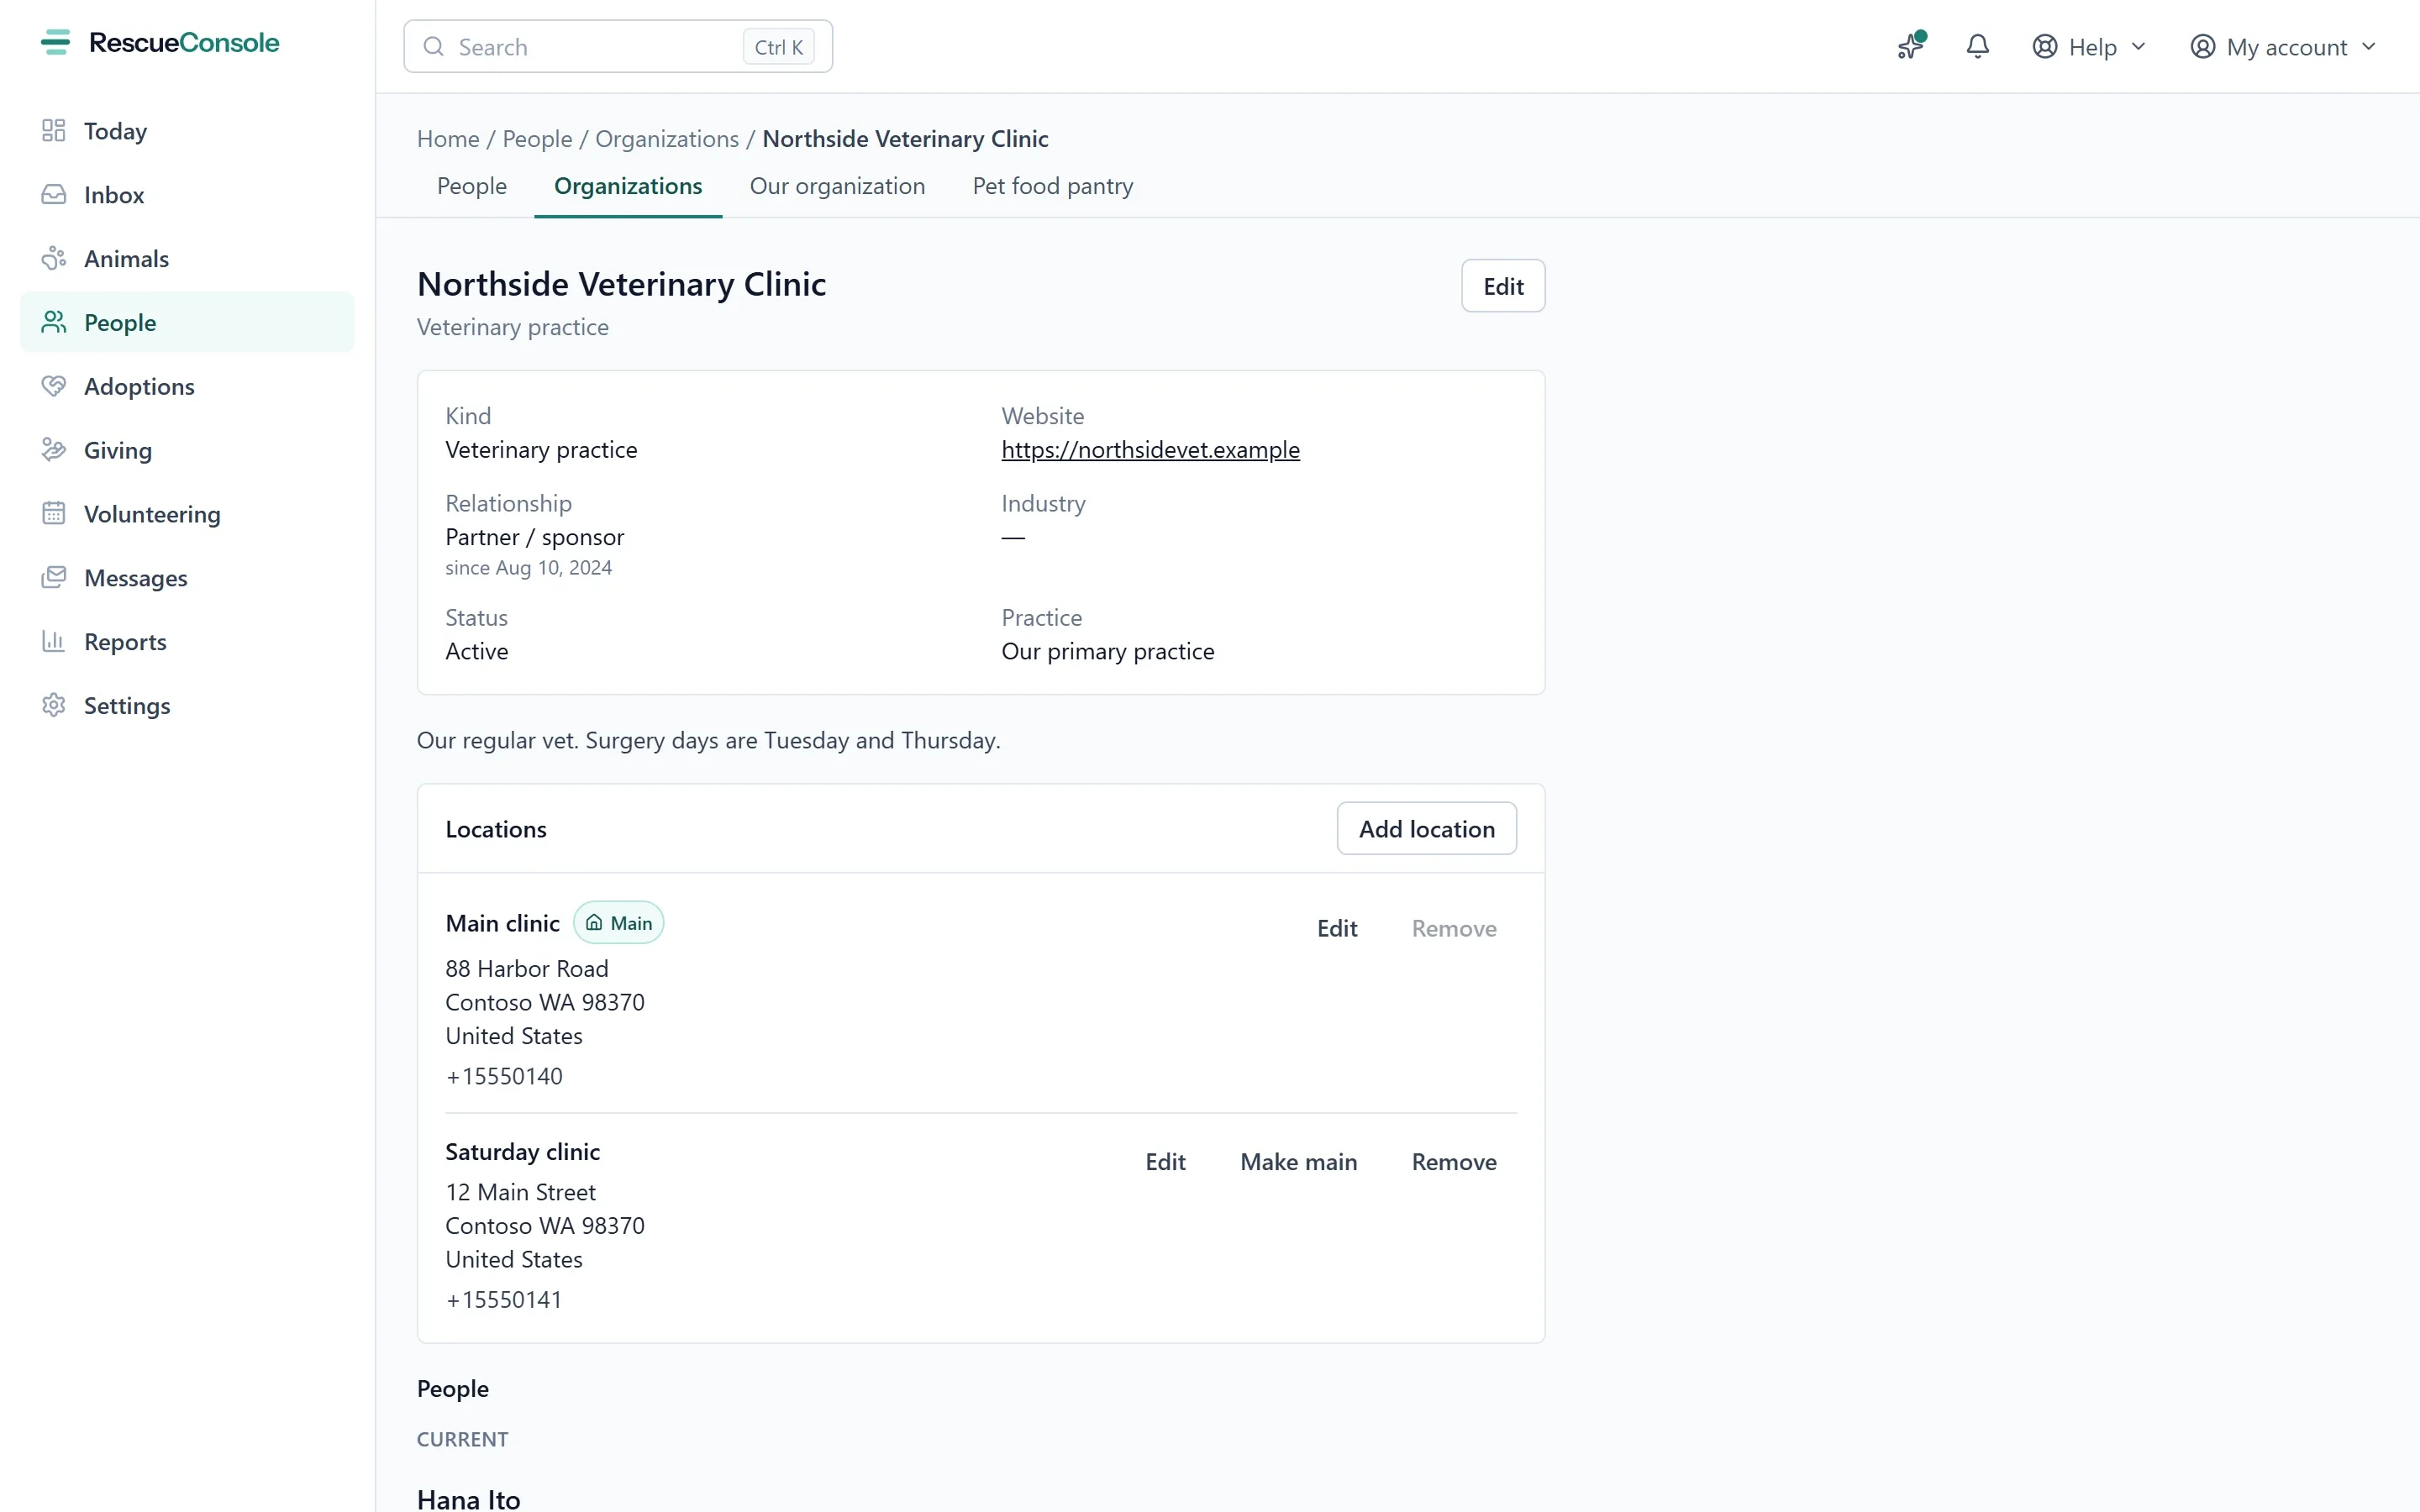The image size is (2420, 1512).
Task: Open the Messages envelope icon
Action: [x=54, y=578]
